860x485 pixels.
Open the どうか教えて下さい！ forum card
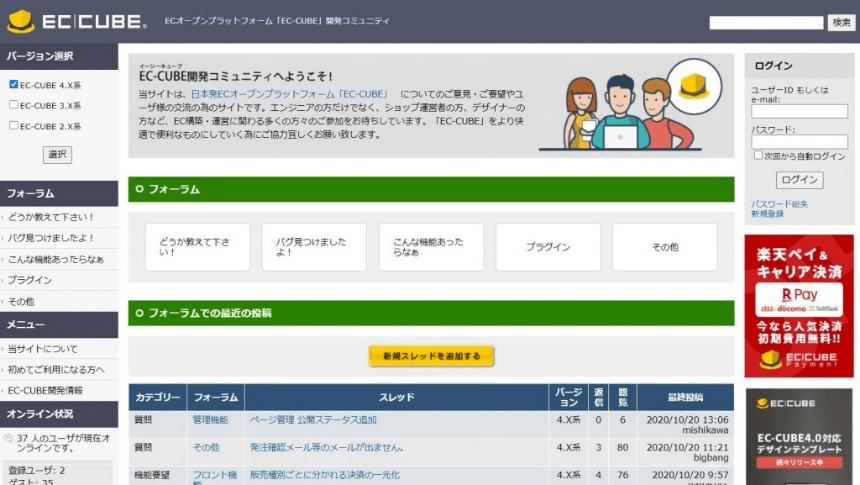tap(197, 247)
